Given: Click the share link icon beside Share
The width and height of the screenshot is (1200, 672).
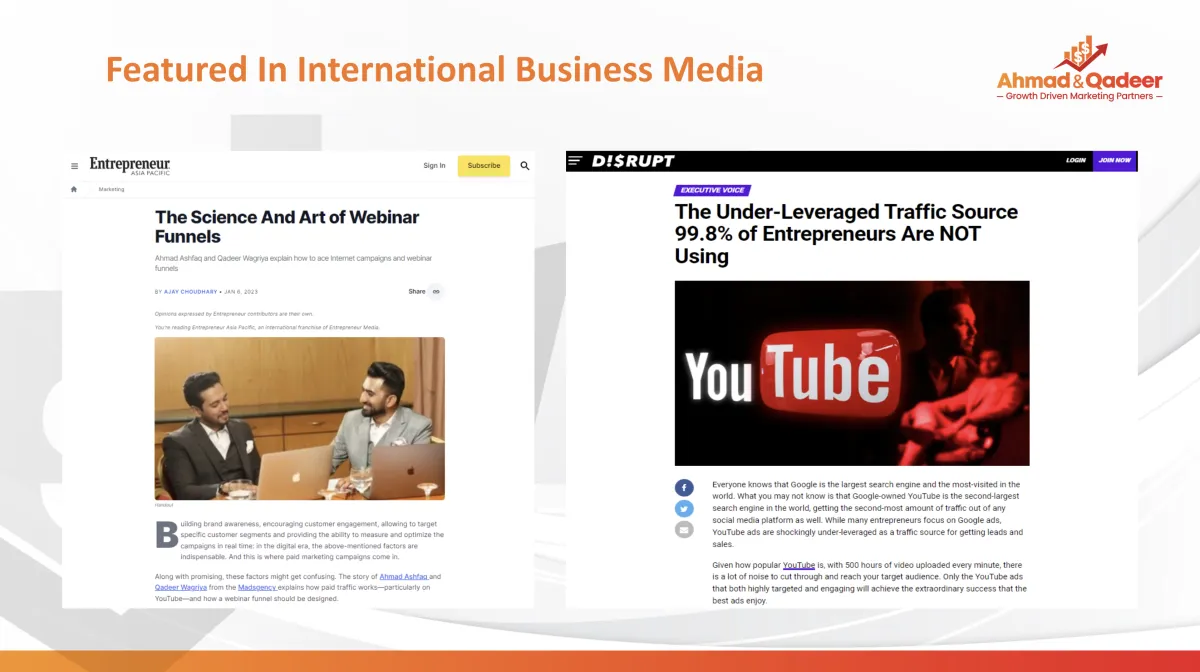Looking at the screenshot, I should click(436, 291).
